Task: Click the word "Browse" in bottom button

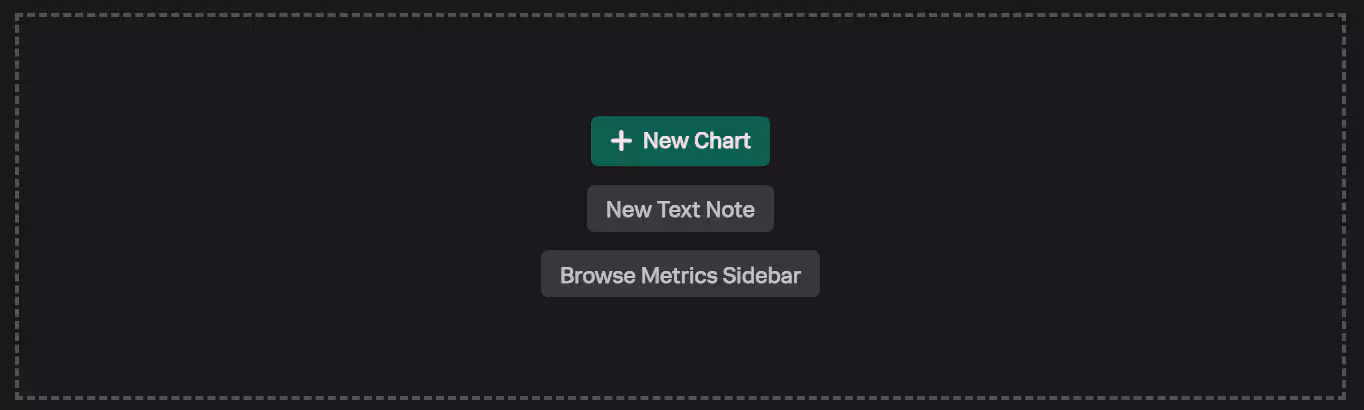Action: click(597, 275)
